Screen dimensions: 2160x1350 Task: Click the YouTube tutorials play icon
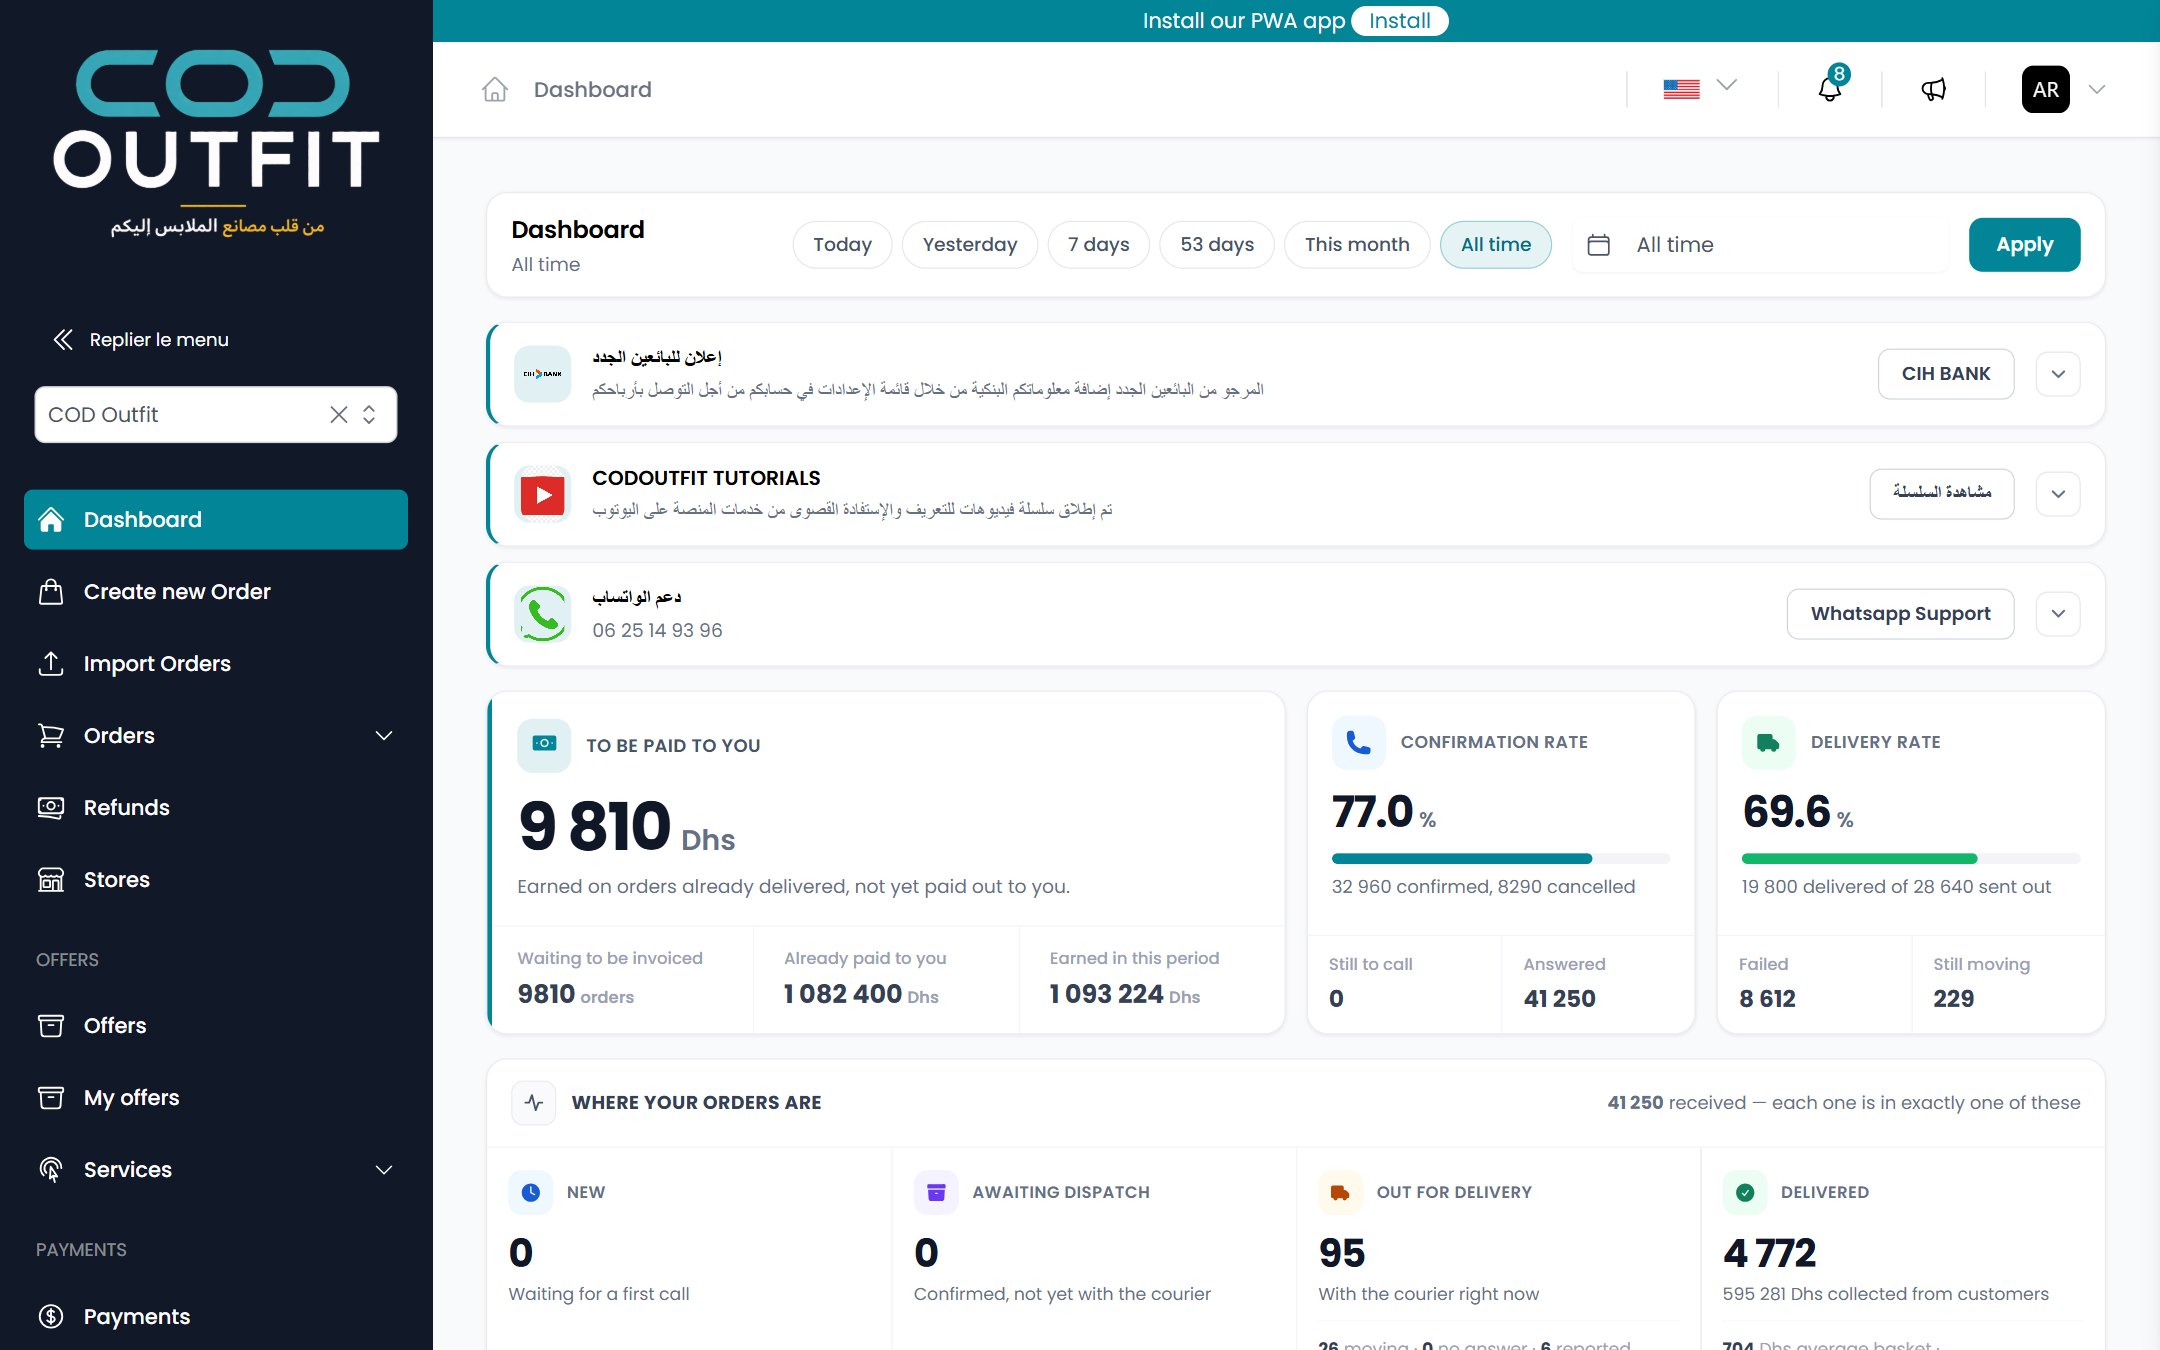(x=542, y=494)
